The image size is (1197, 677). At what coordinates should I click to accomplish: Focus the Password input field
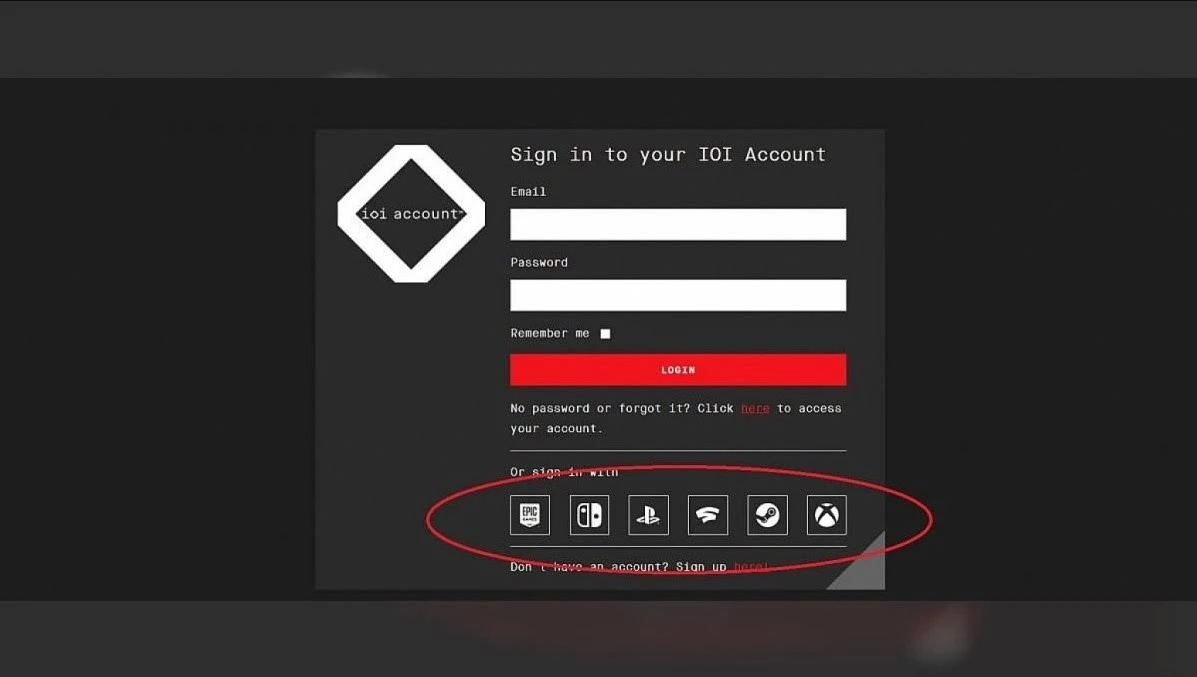pos(678,295)
